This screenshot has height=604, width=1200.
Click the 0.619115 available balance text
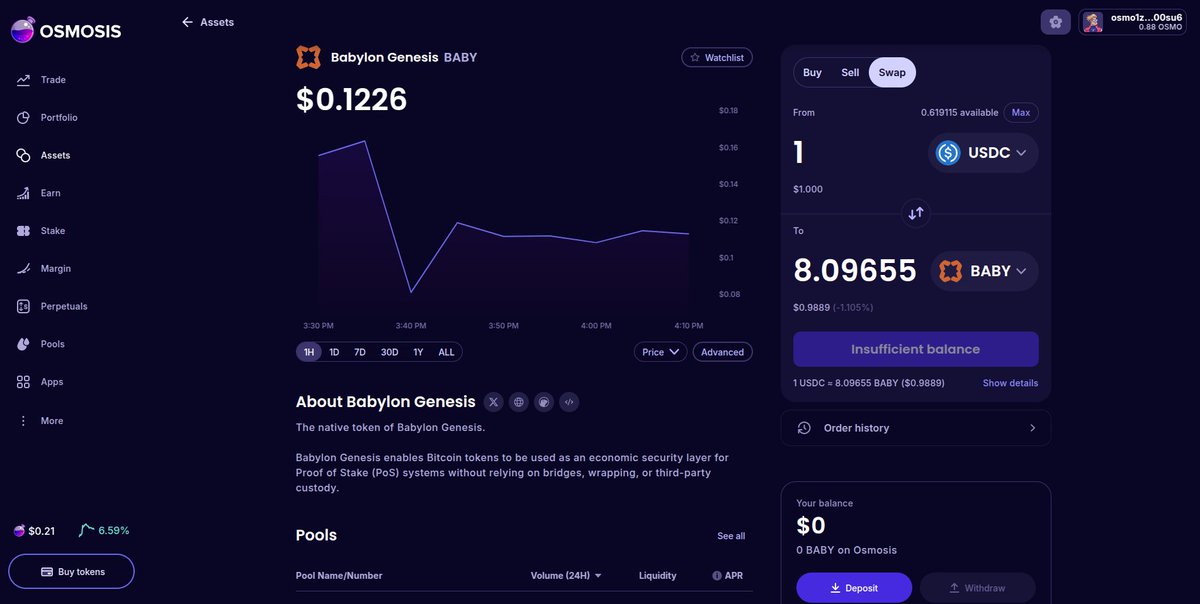coord(960,113)
